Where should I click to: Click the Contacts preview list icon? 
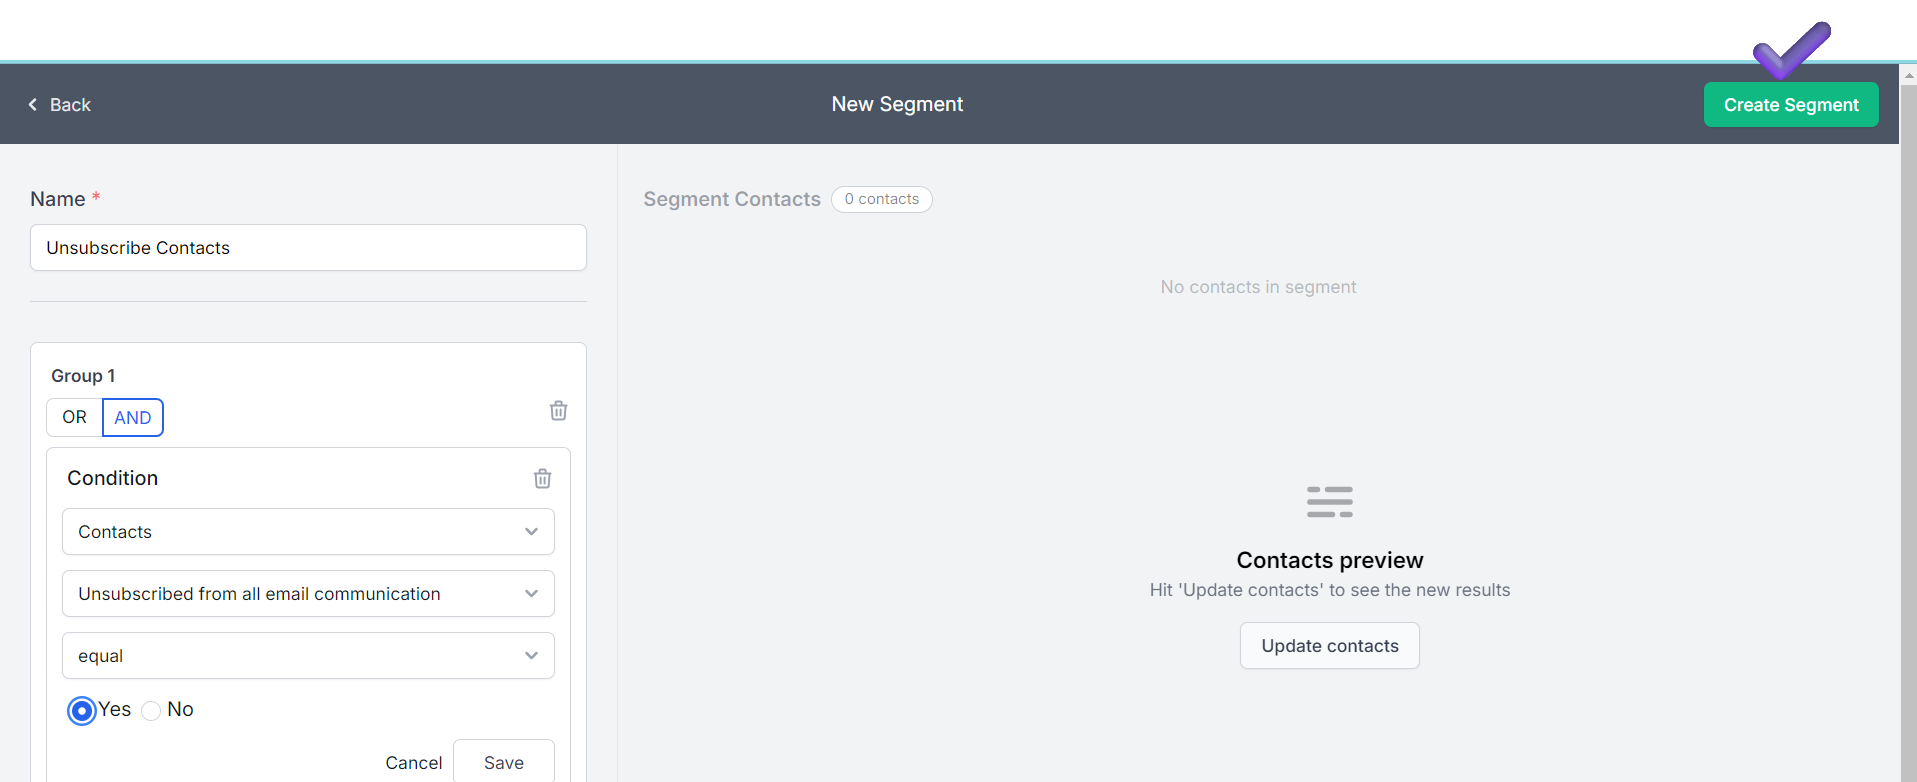[1329, 502]
